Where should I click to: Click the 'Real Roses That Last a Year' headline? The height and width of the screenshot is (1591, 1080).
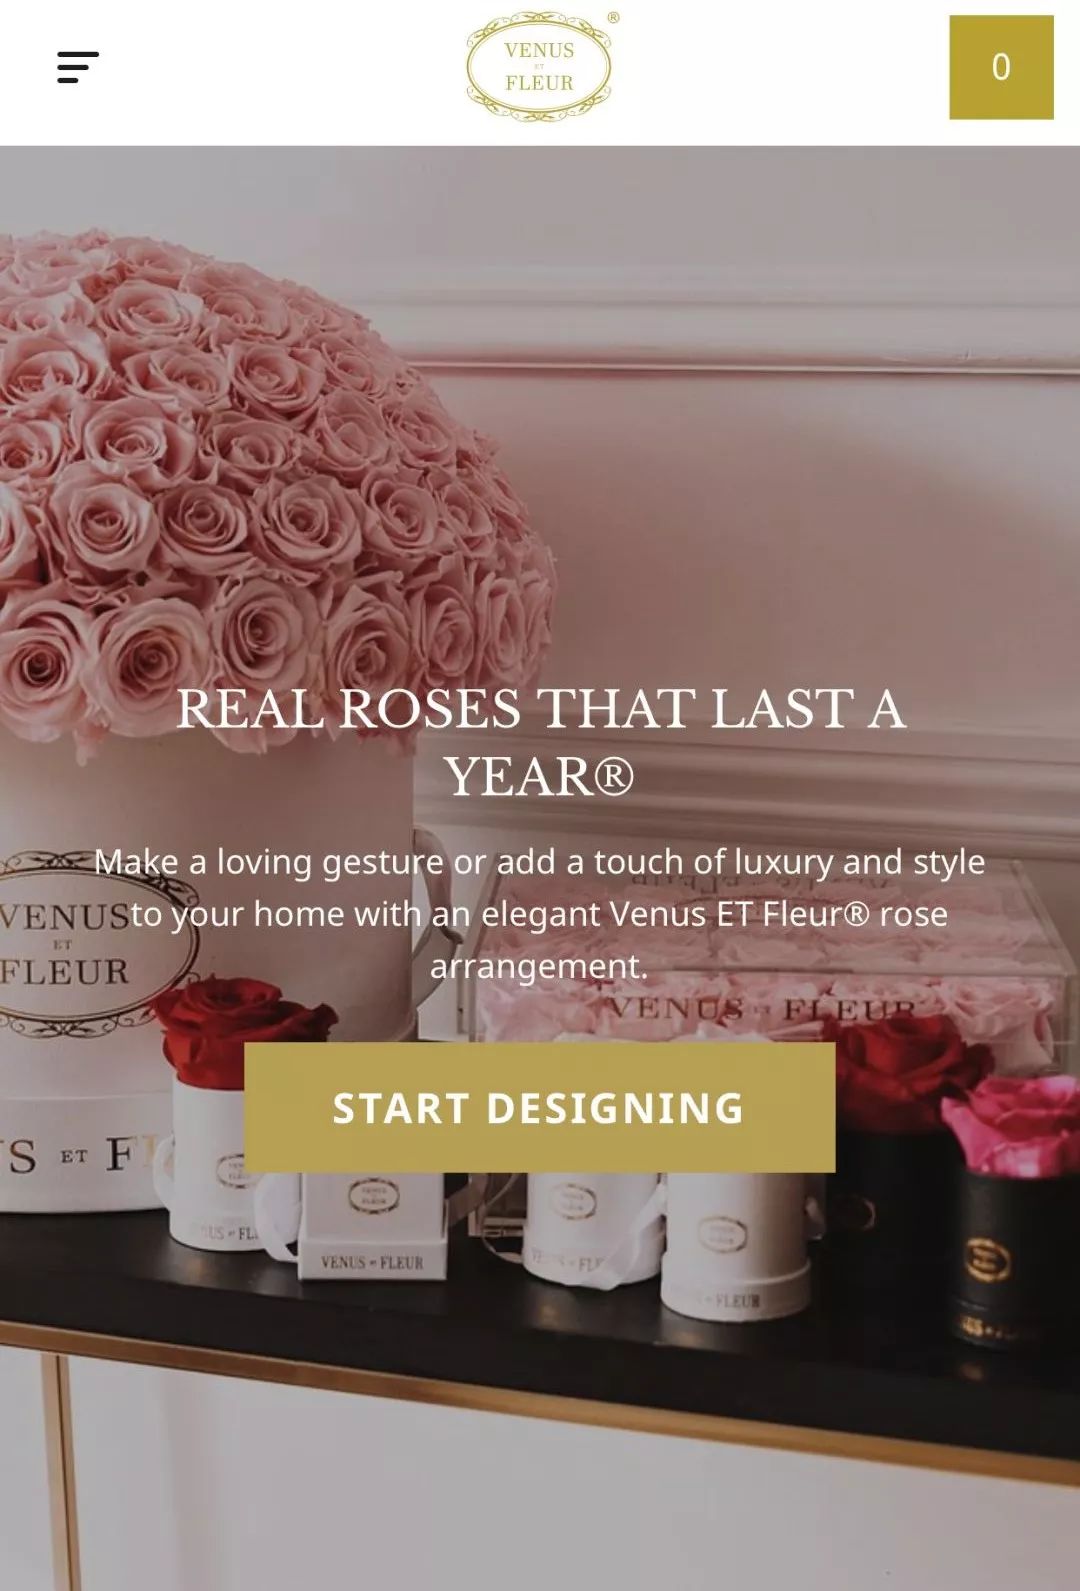pyautogui.click(x=540, y=743)
